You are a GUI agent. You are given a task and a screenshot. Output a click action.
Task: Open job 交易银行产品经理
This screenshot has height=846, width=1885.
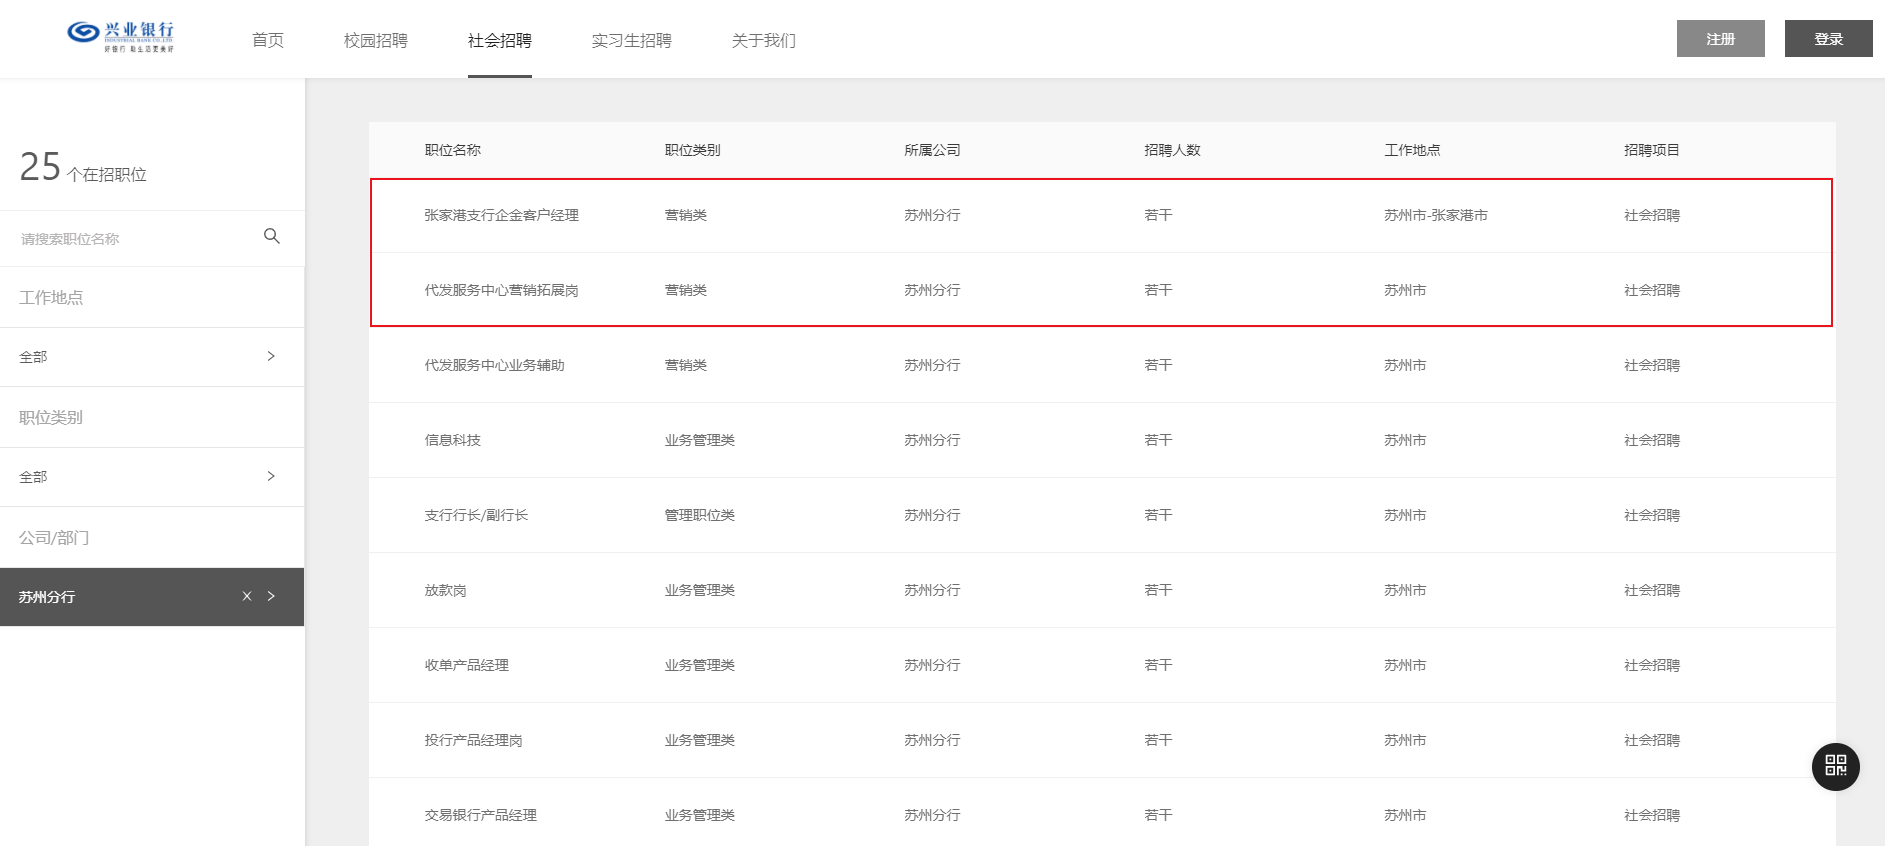pos(480,815)
